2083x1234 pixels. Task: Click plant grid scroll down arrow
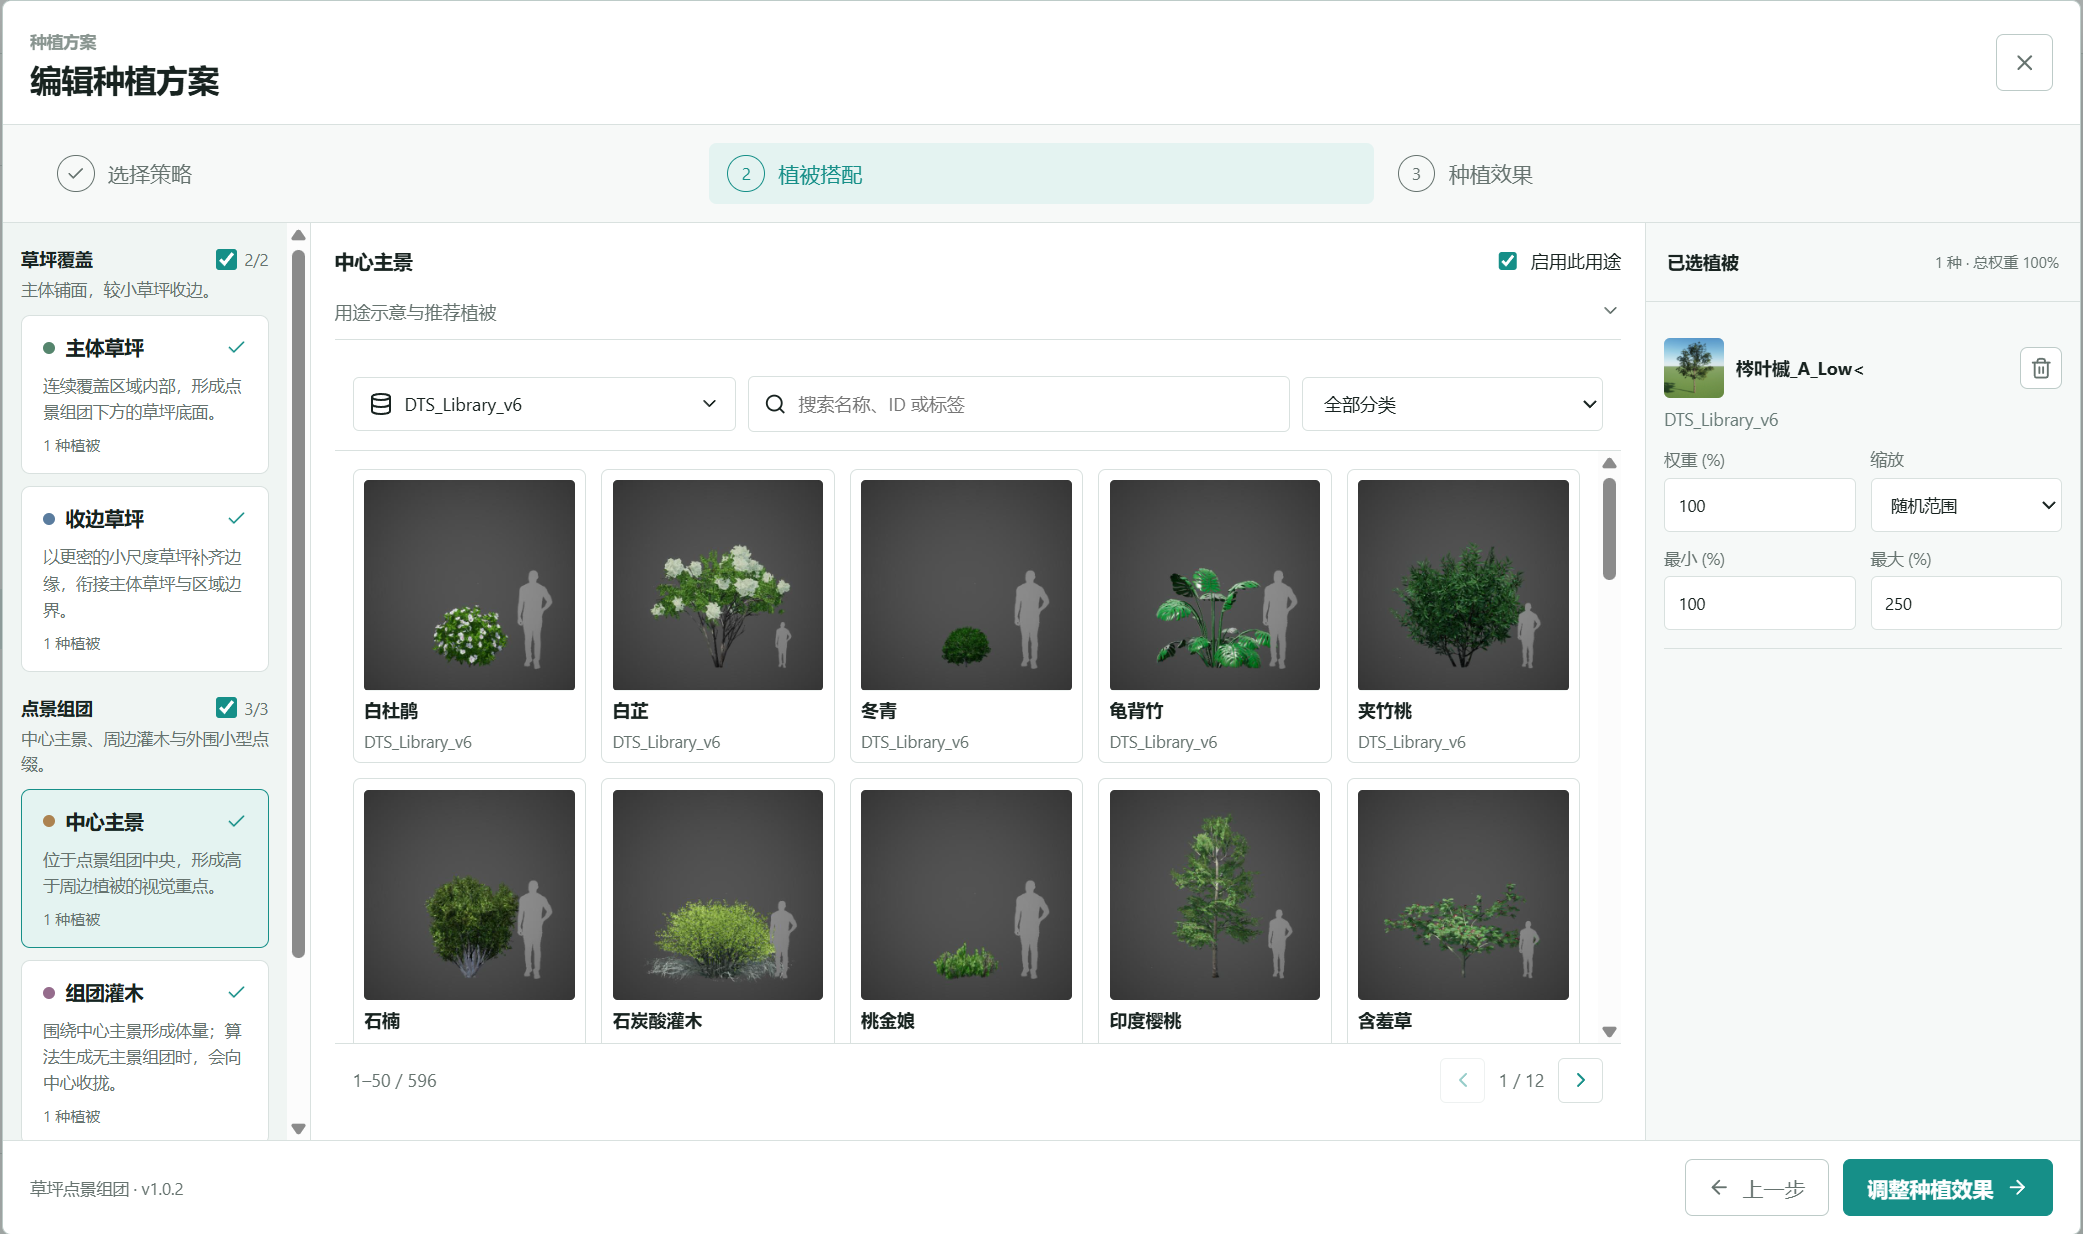point(1609,1031)
